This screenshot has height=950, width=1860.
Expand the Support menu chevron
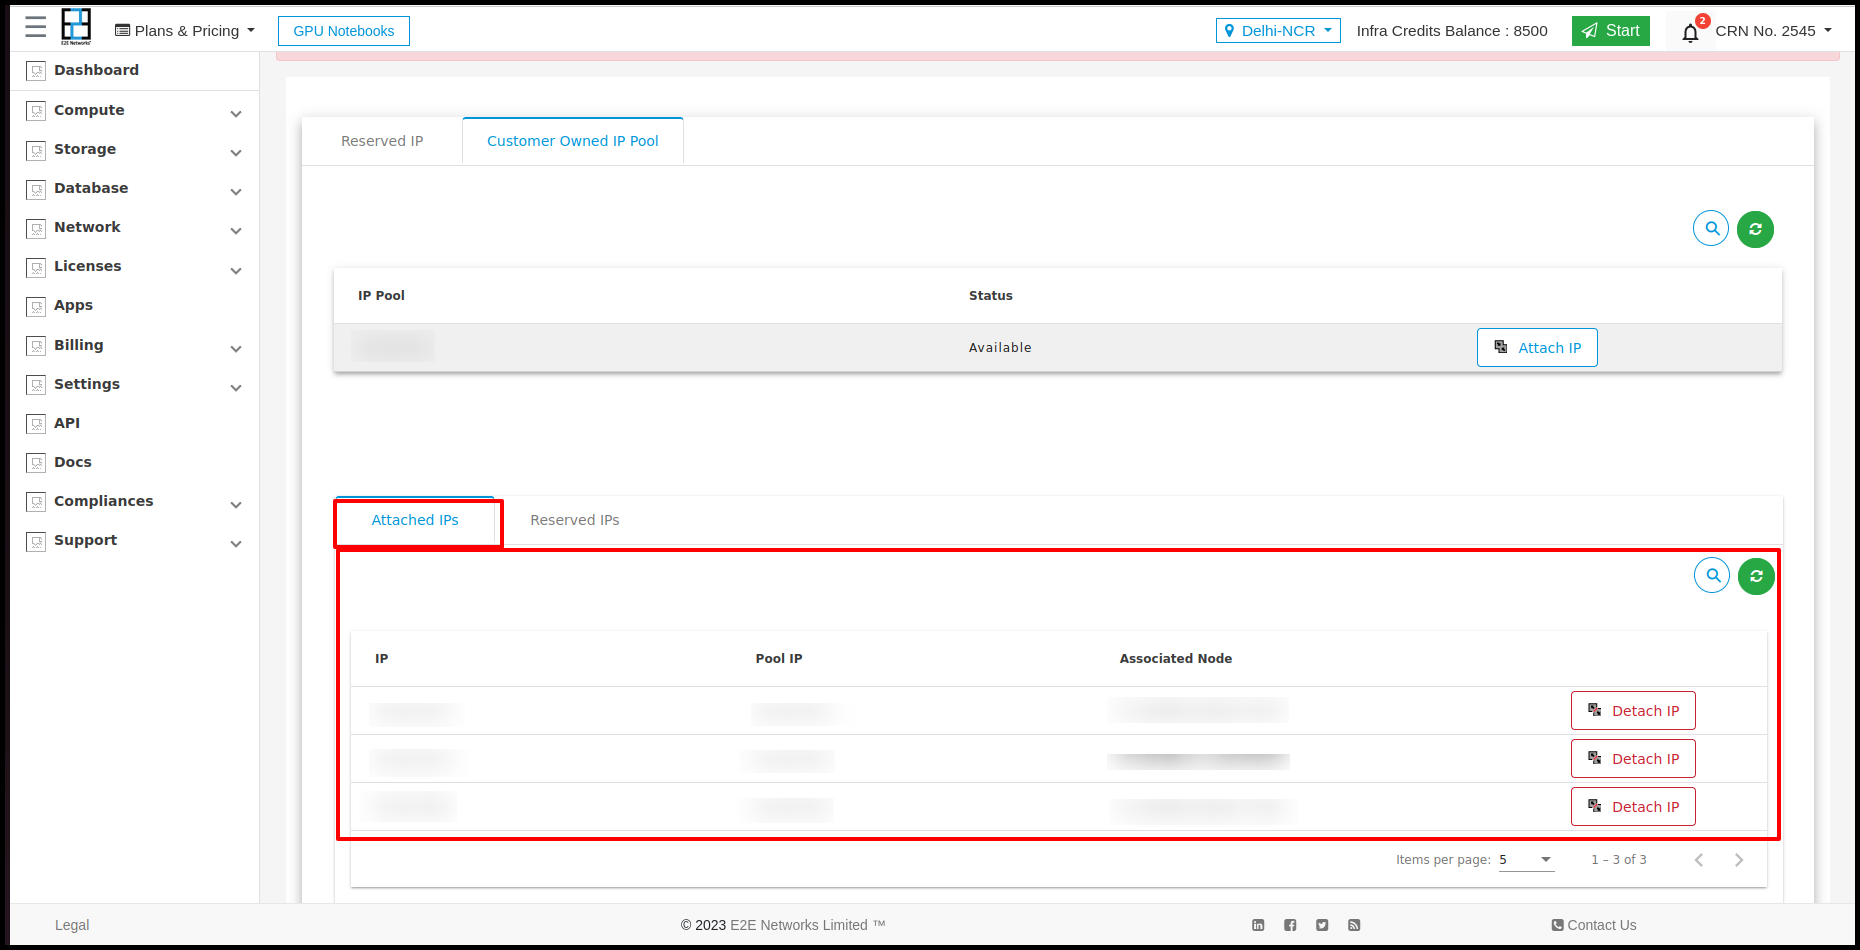236,544
